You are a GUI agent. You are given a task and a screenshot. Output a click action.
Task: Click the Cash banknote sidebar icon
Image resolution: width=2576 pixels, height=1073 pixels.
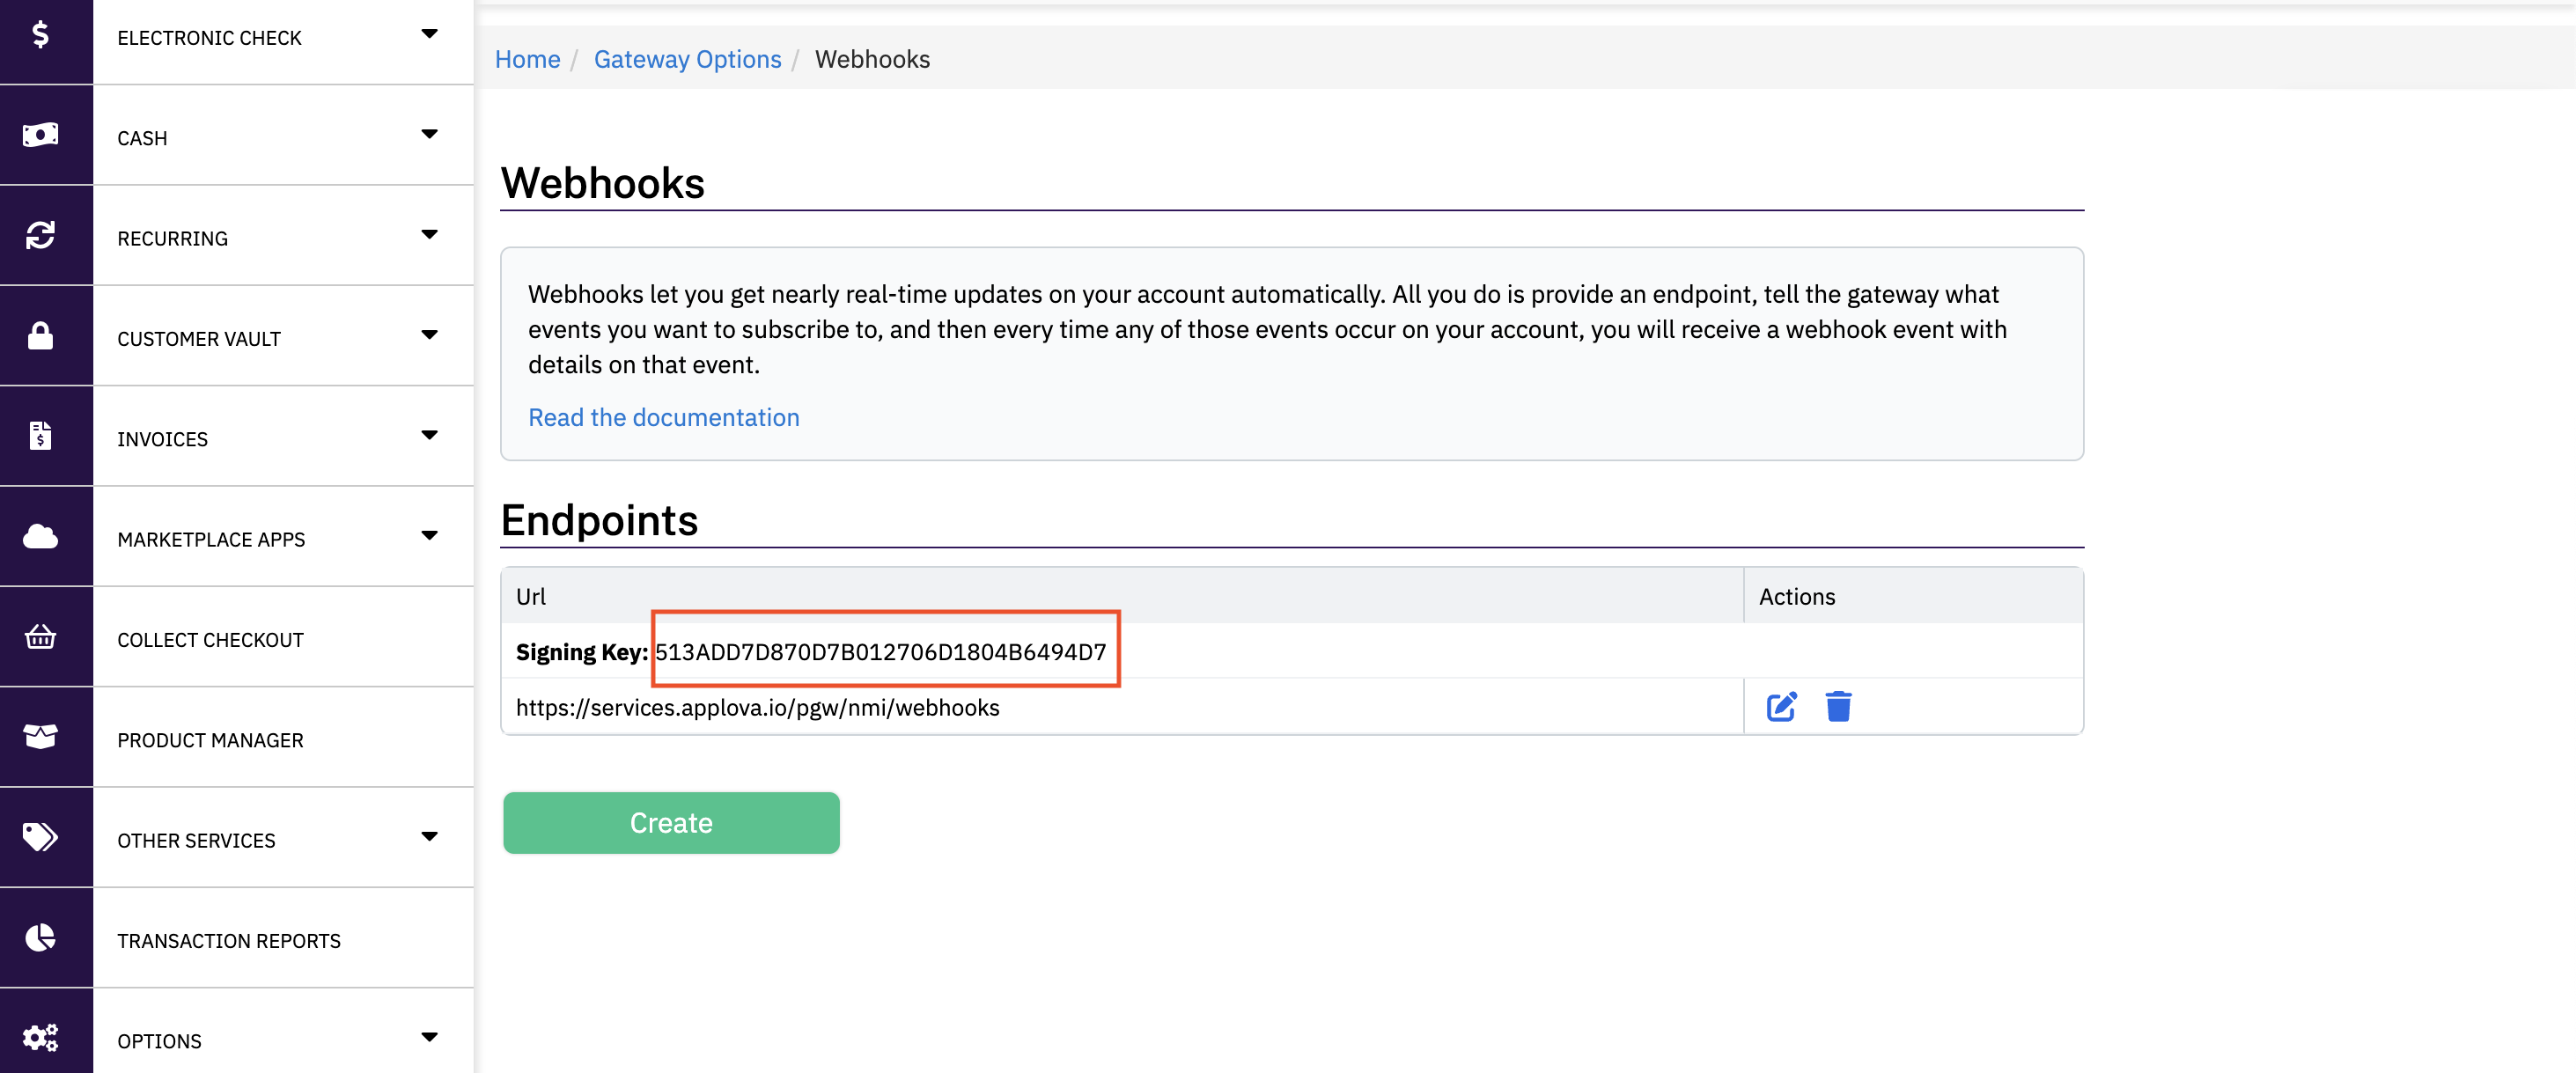click(x=40, y=135)
